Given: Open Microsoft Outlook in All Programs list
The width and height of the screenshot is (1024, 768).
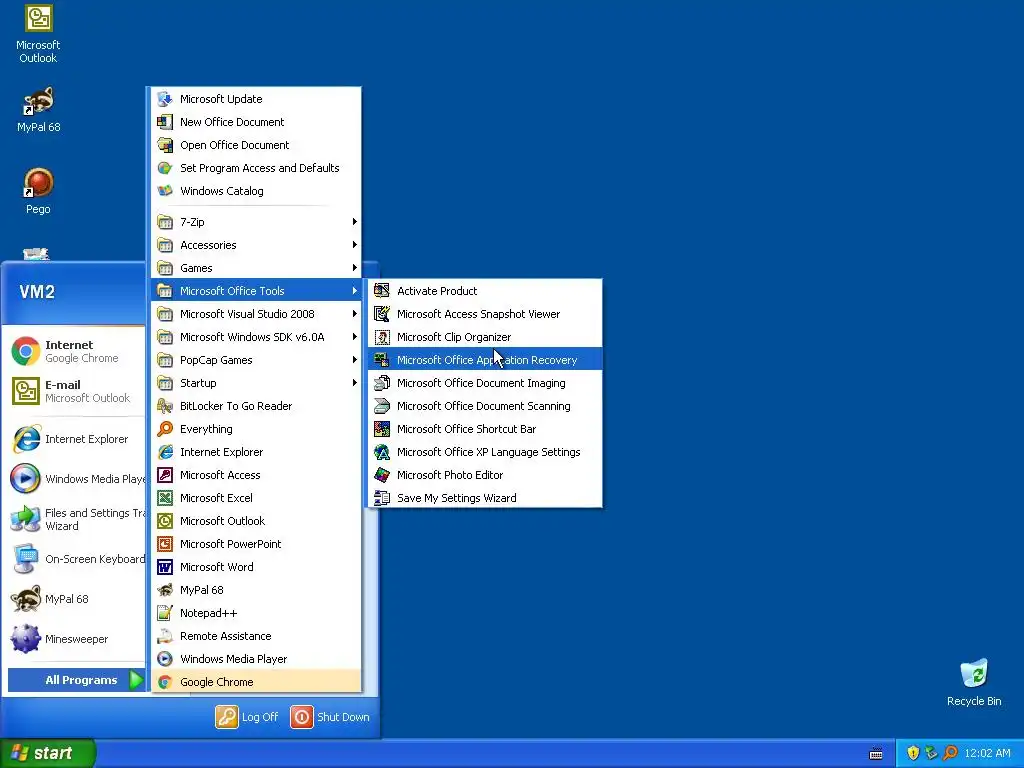Looking at the screenshot, I should pyautogui.click(x=256, y=520).
